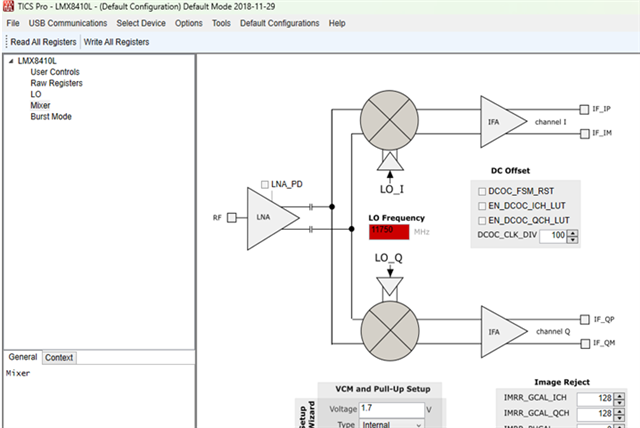Image resolution: width=640 pixels, height=428 pixels.
Task: Click the IF_IP output pin square
Action: tap(584, 109)
